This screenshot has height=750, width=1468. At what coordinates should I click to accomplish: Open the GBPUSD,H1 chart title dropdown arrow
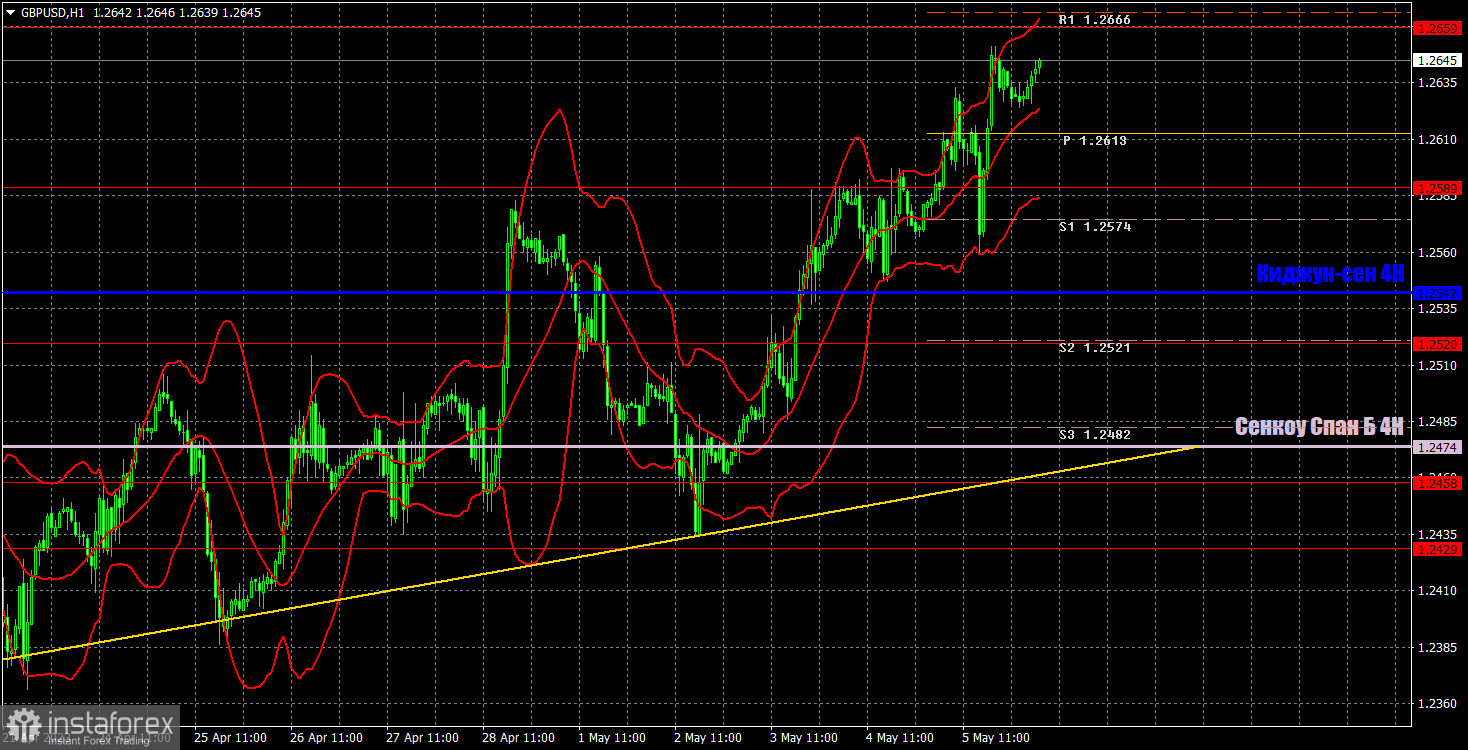[11, 14]
